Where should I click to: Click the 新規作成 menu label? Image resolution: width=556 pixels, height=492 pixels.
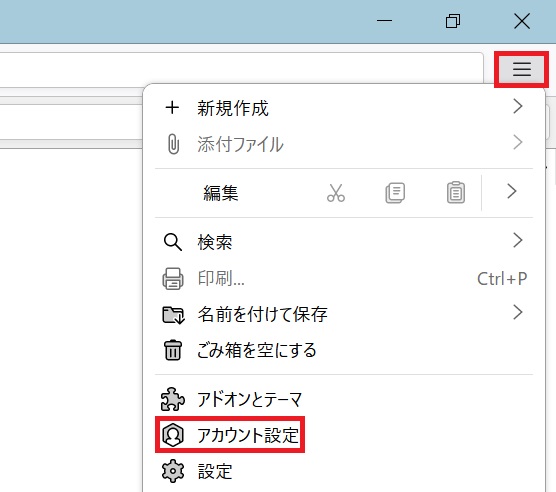pyautogui.click(x=233, y=108)
